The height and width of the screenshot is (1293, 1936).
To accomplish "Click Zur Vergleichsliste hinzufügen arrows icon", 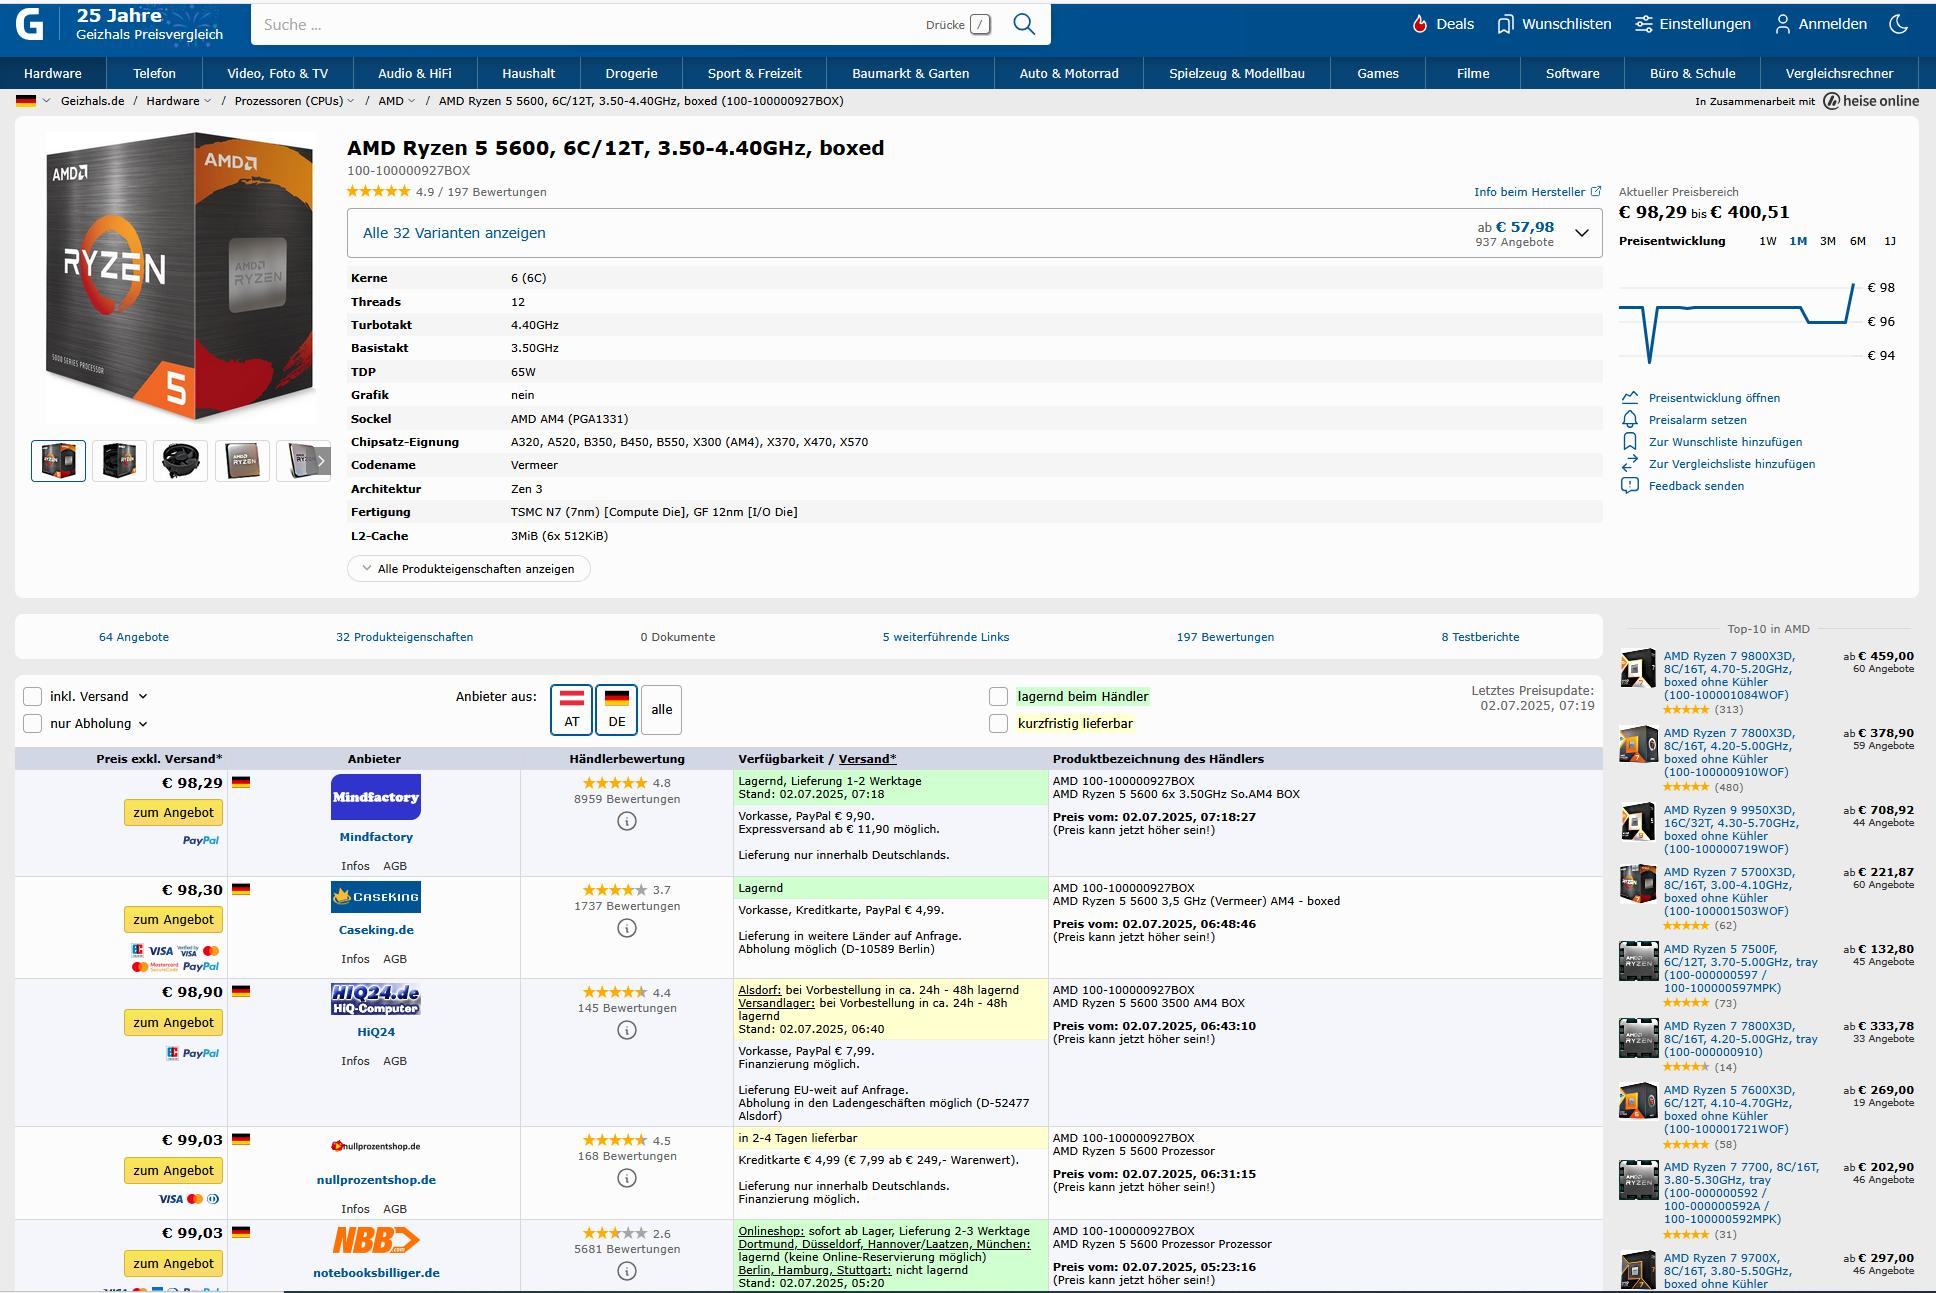I will click(x=1630, y=463).
